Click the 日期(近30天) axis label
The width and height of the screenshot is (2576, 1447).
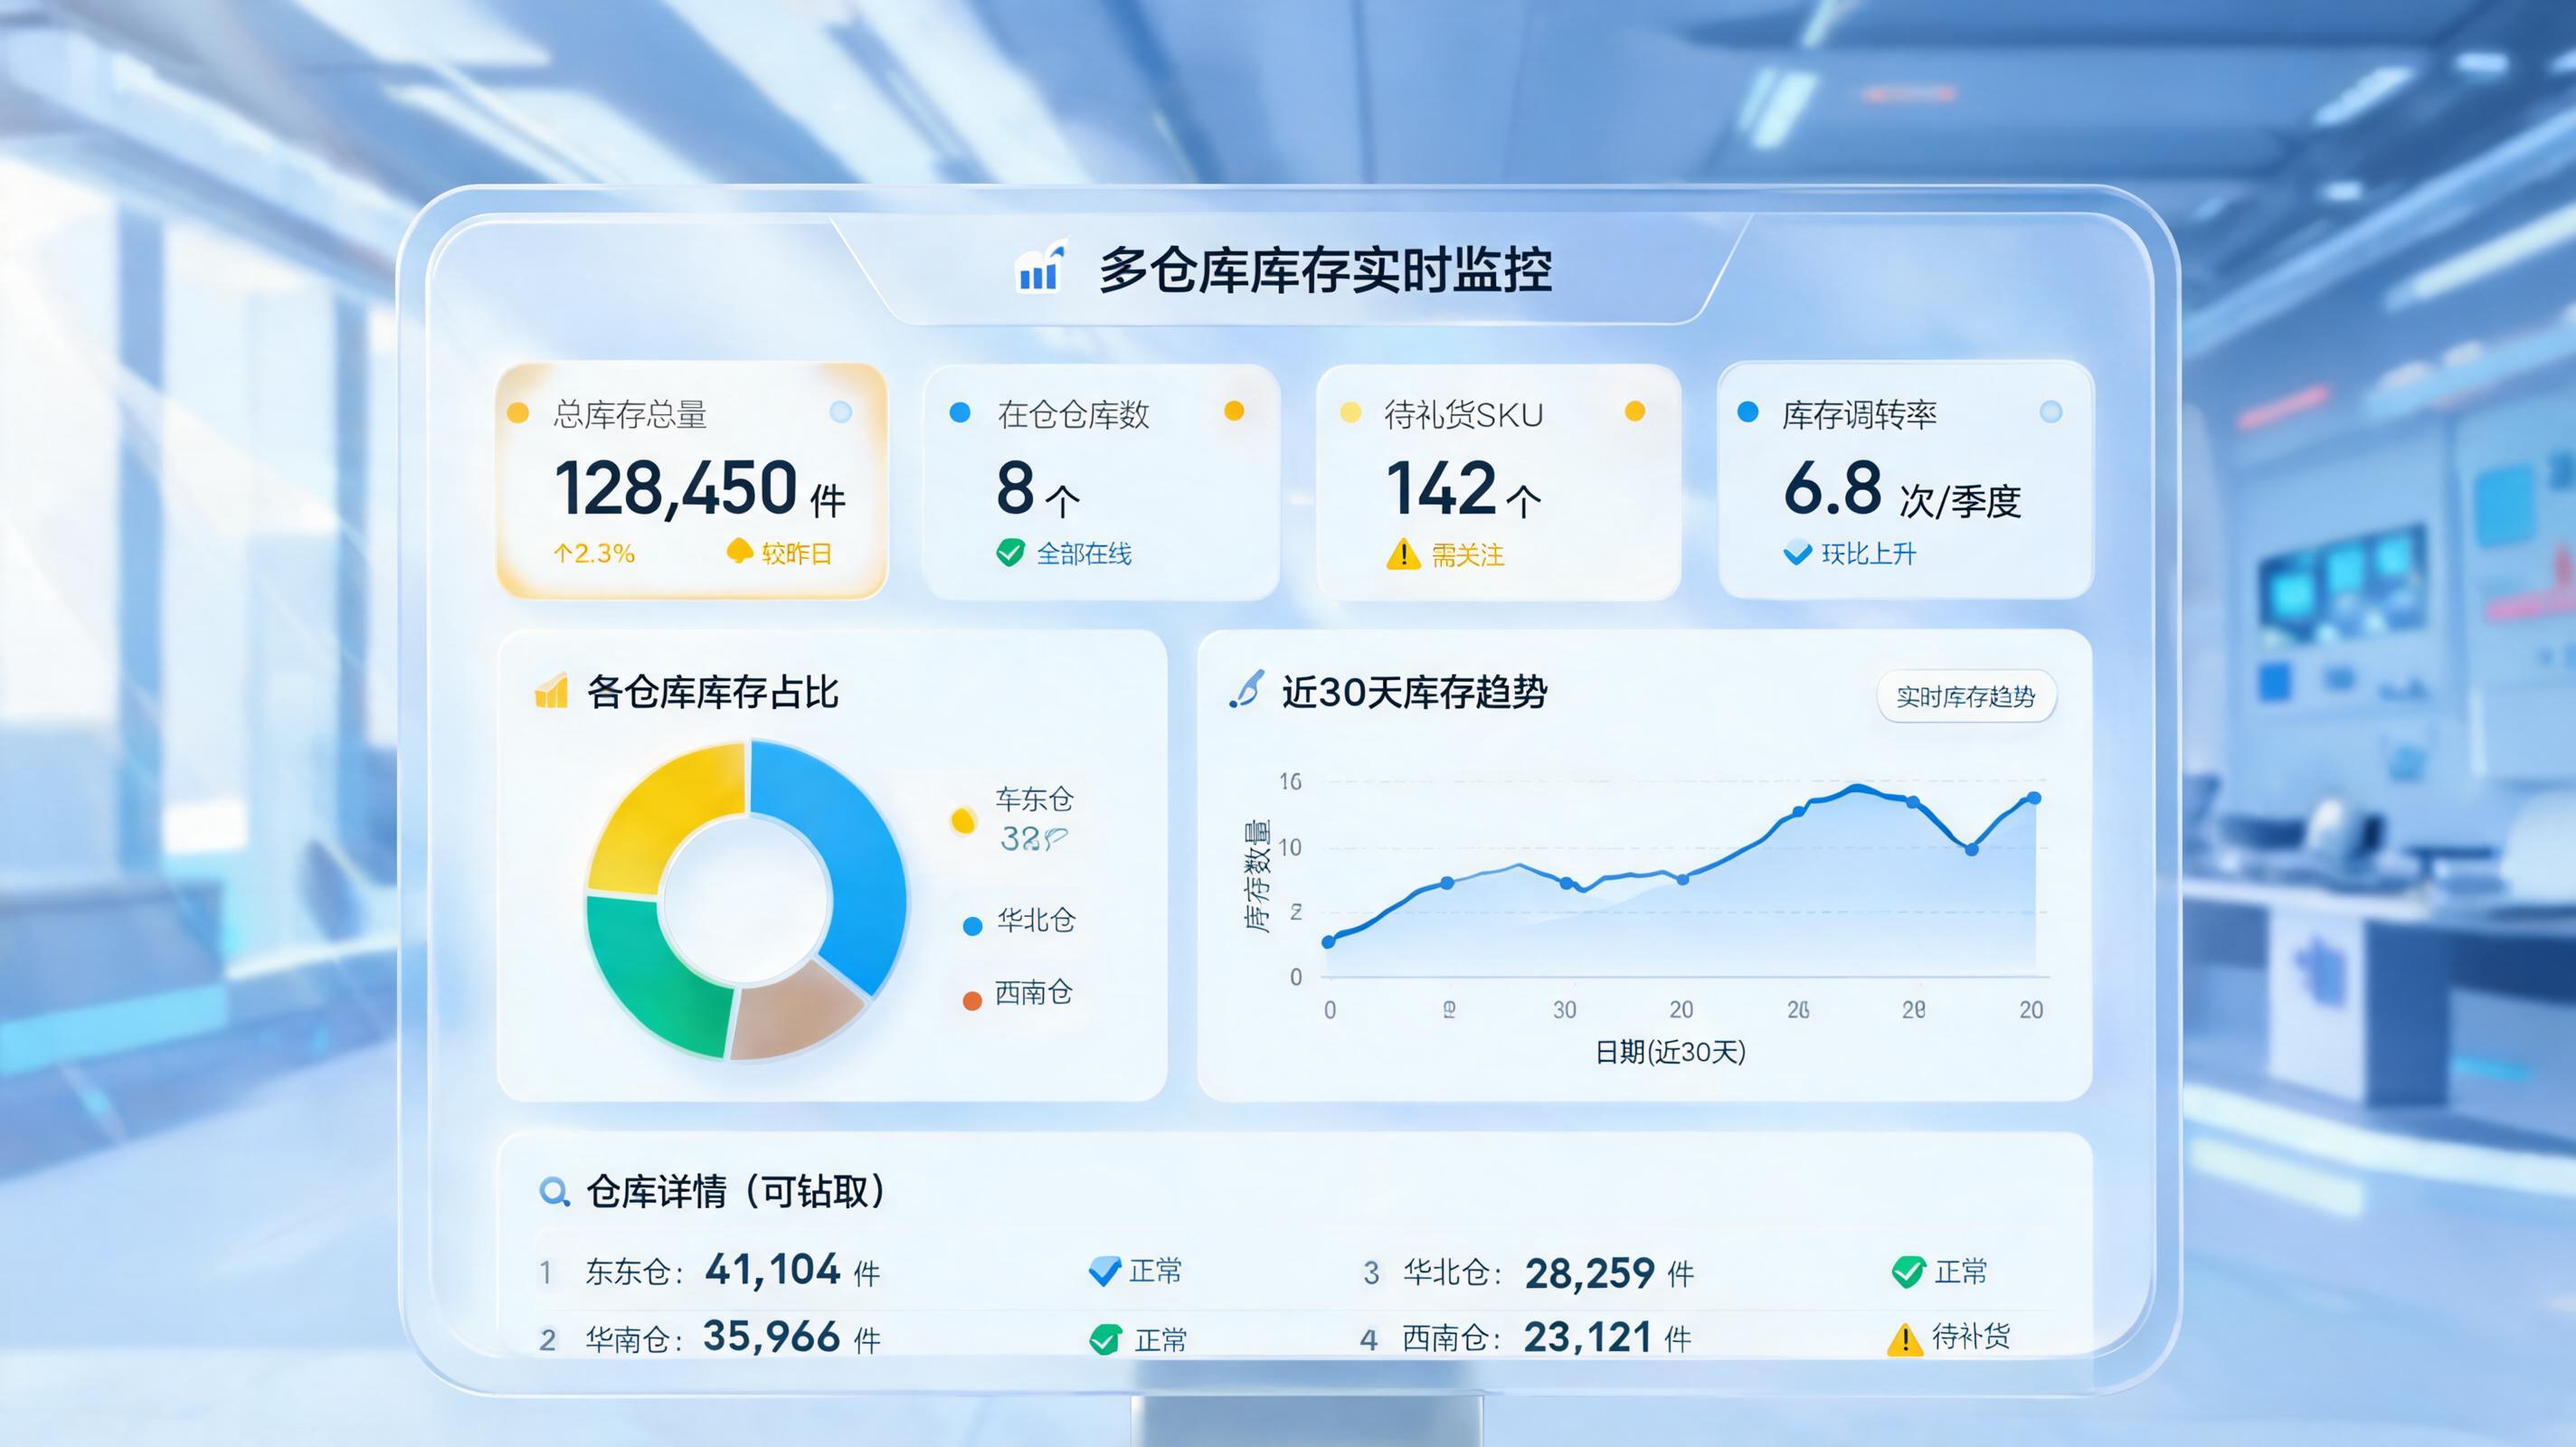pyautogui.click(x=1670, y=1051)
